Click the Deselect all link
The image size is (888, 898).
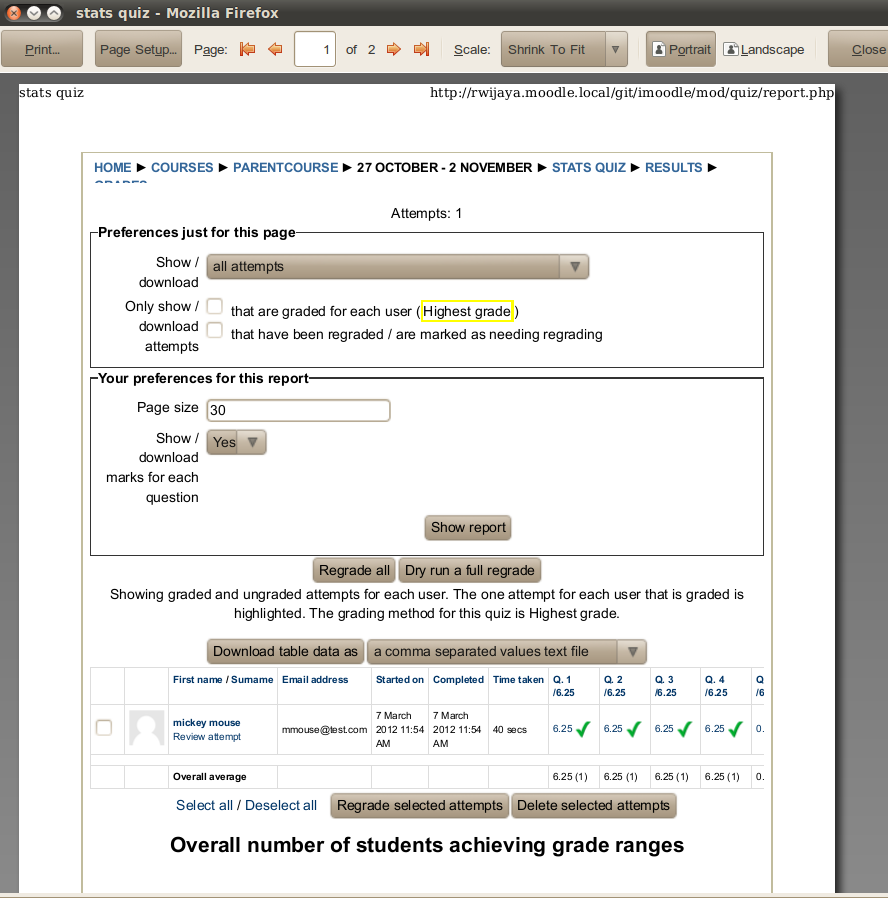click(x=281, y=805)
